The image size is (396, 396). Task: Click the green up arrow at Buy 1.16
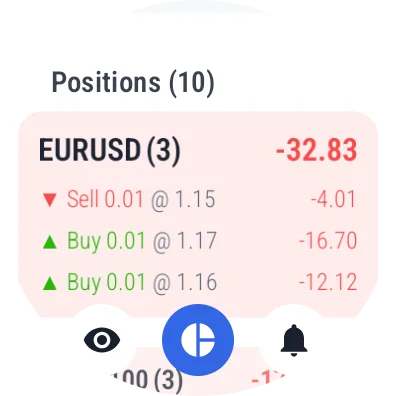coord(50,283)
